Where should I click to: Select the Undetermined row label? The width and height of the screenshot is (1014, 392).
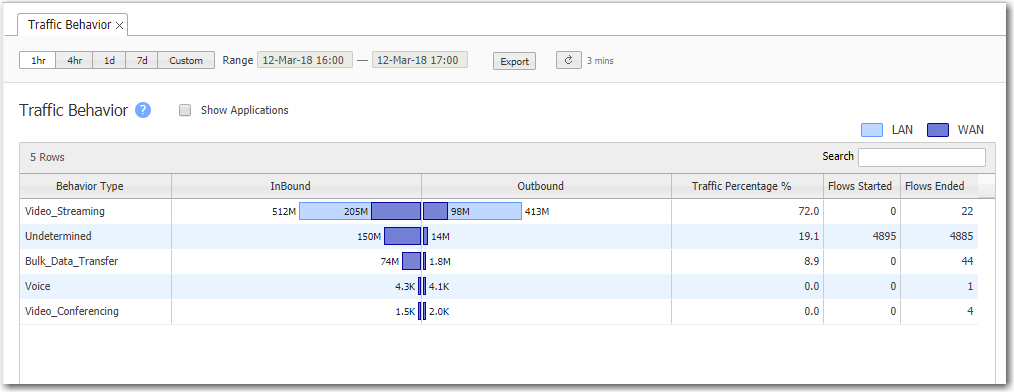(58, 236)
